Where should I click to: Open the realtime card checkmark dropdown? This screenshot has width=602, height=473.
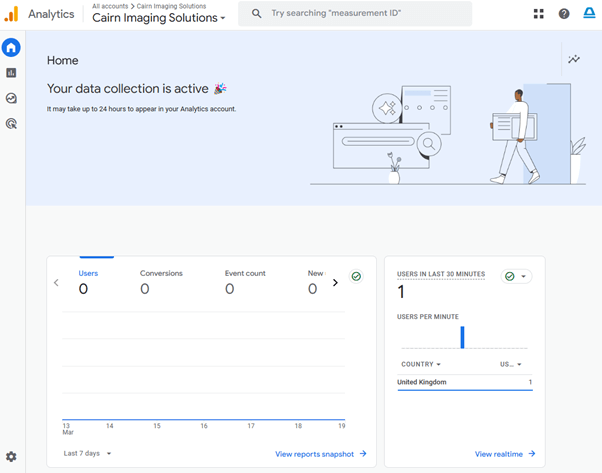pos(516,276)
